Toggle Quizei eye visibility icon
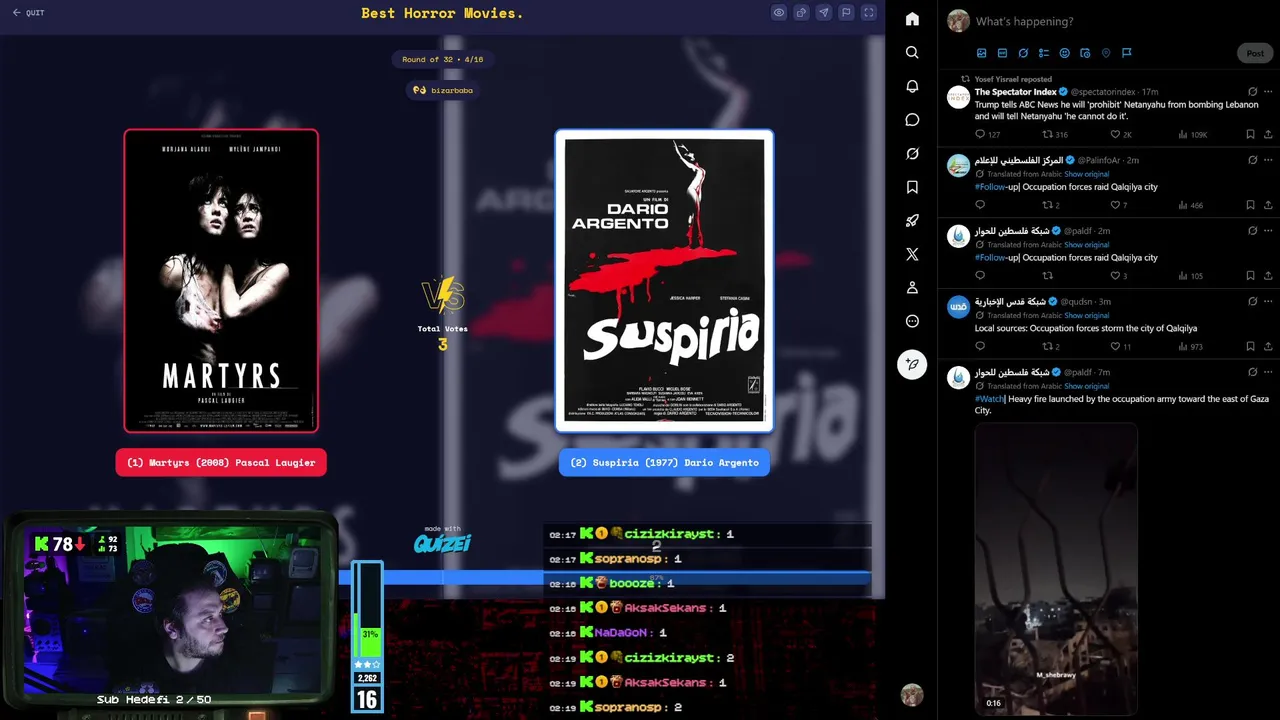The width and height of the screenshot is (1280, 720). [x=779, y=13]
